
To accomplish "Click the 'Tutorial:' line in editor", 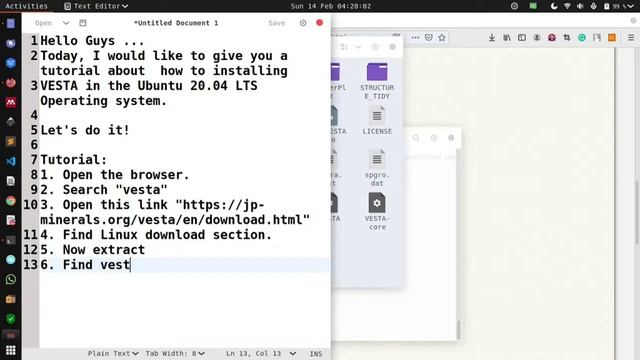I will pos(73,160).
